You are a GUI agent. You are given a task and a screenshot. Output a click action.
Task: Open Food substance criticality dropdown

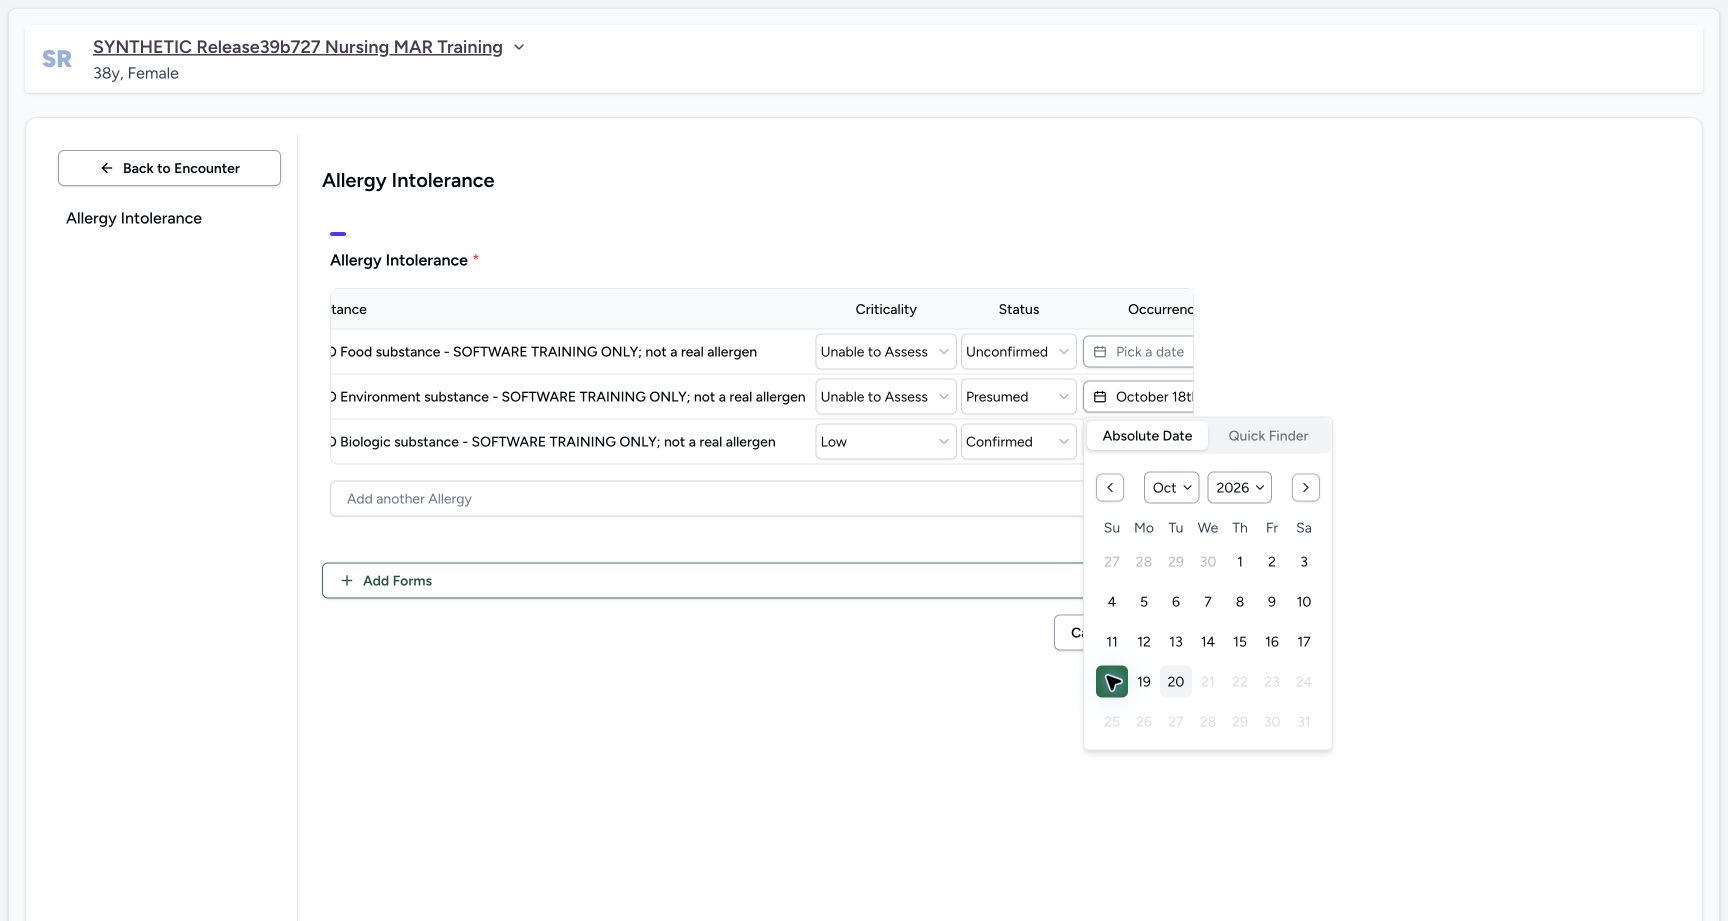click(885, 352)
